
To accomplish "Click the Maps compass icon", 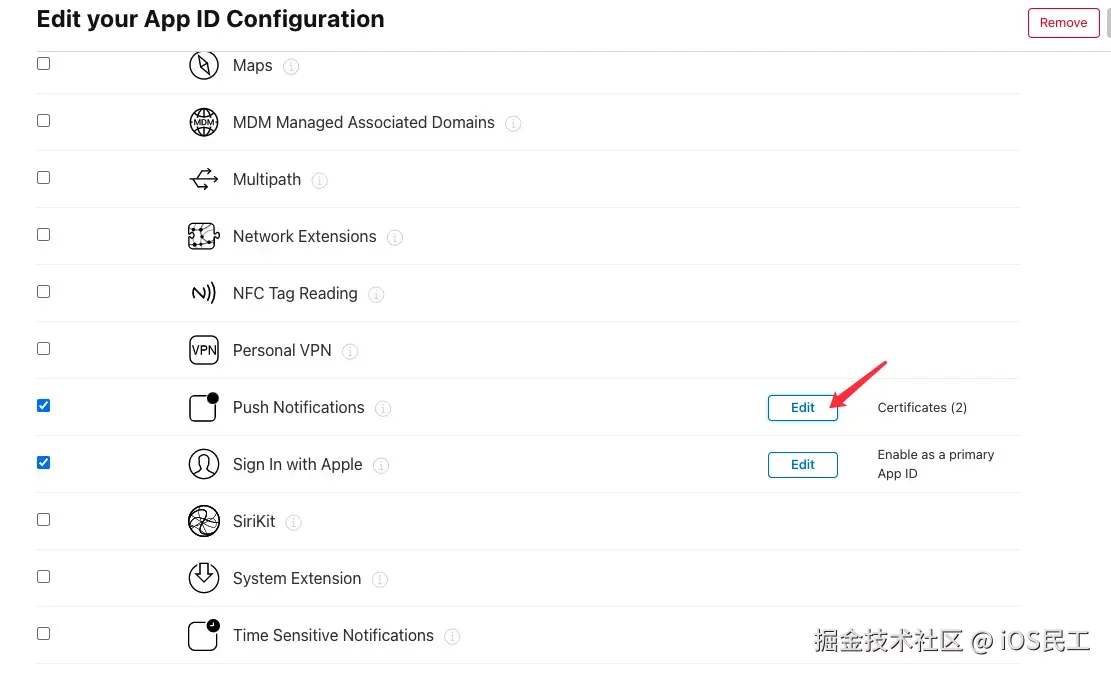I will coord(204,65).
